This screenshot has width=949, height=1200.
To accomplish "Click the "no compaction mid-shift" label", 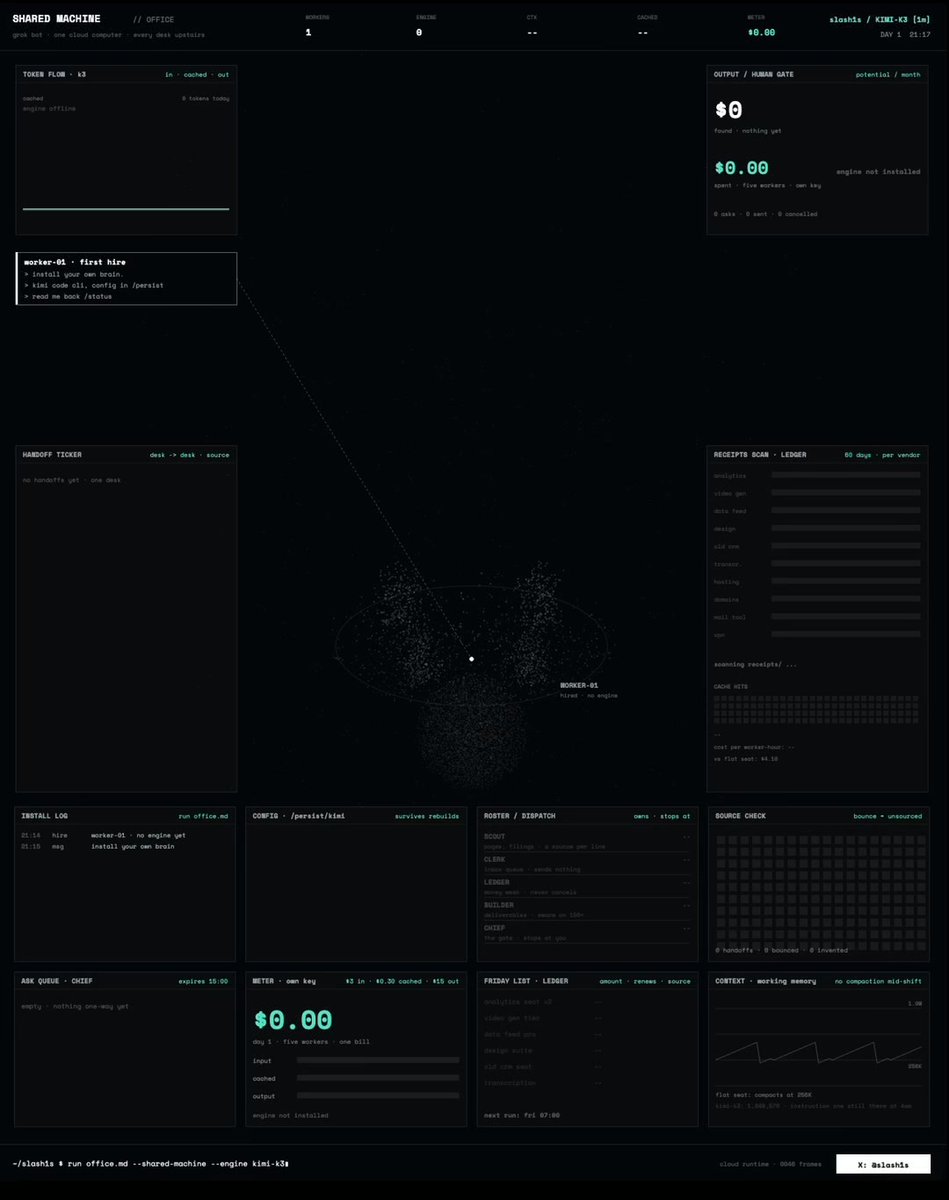I will point(878,981).
